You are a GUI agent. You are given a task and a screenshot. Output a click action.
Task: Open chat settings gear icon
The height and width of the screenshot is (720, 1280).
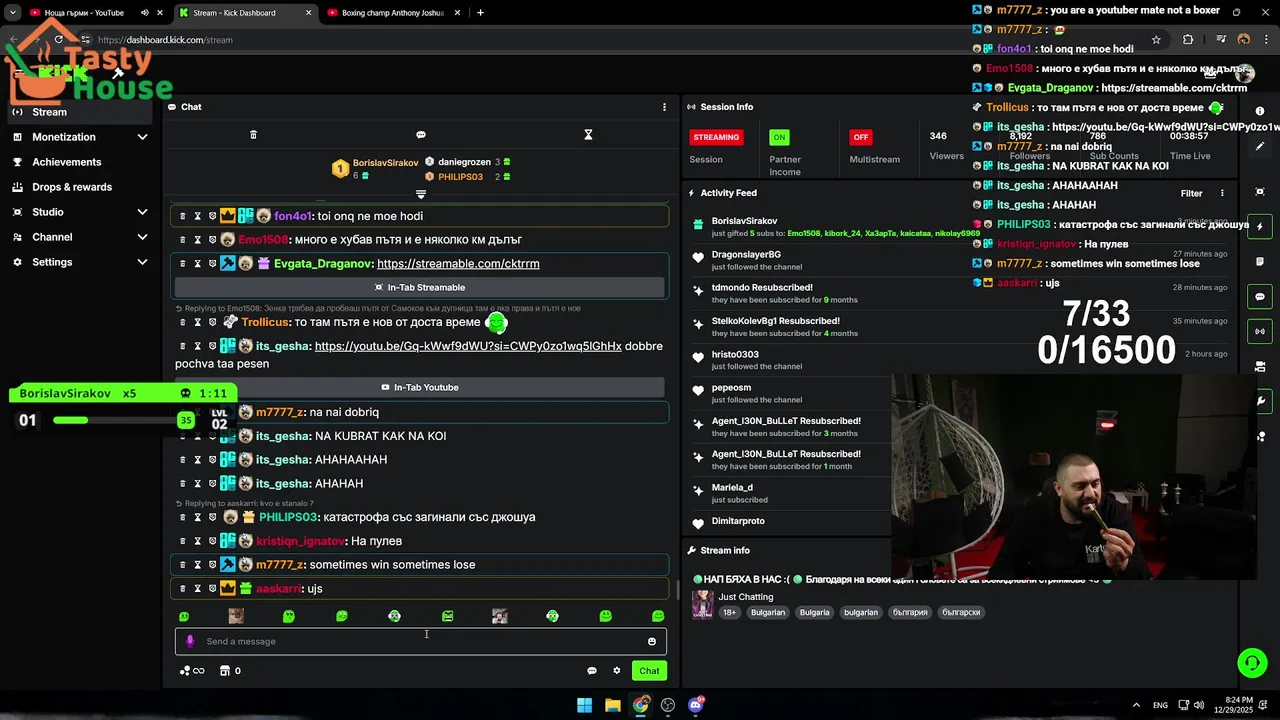tap(617, 671)
